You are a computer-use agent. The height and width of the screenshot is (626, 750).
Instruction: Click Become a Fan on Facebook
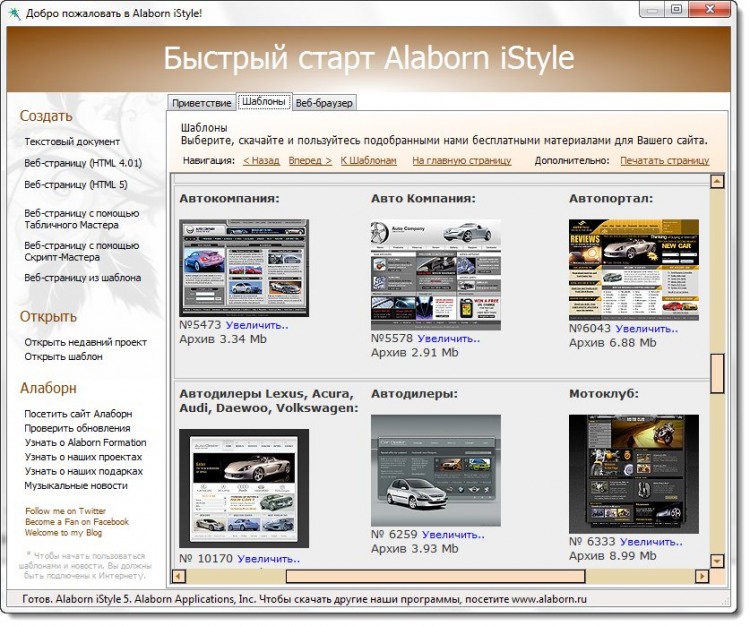pyautogui.click(x=77, y=522)
